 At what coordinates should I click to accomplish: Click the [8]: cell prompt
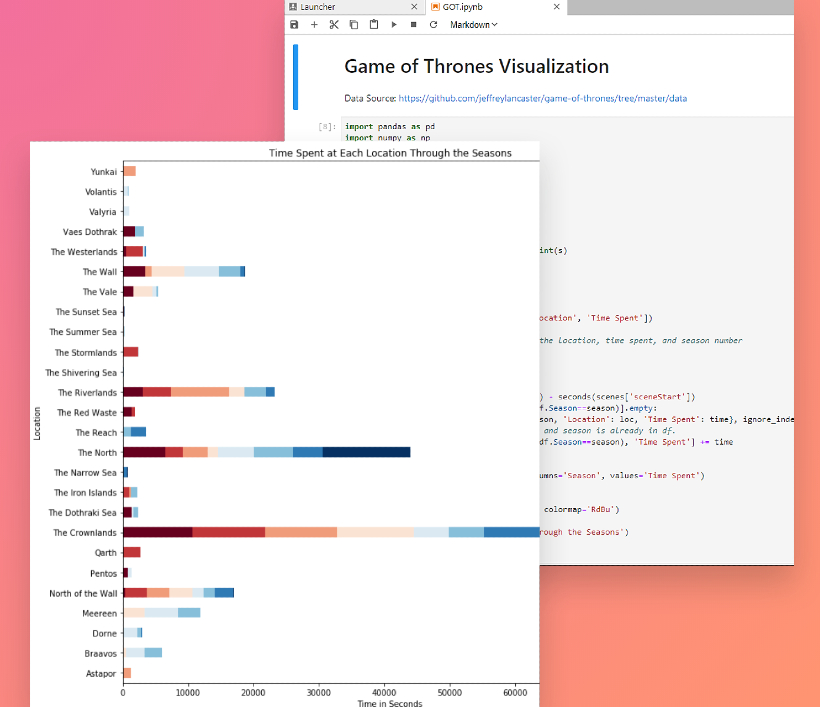coord(327,127)
